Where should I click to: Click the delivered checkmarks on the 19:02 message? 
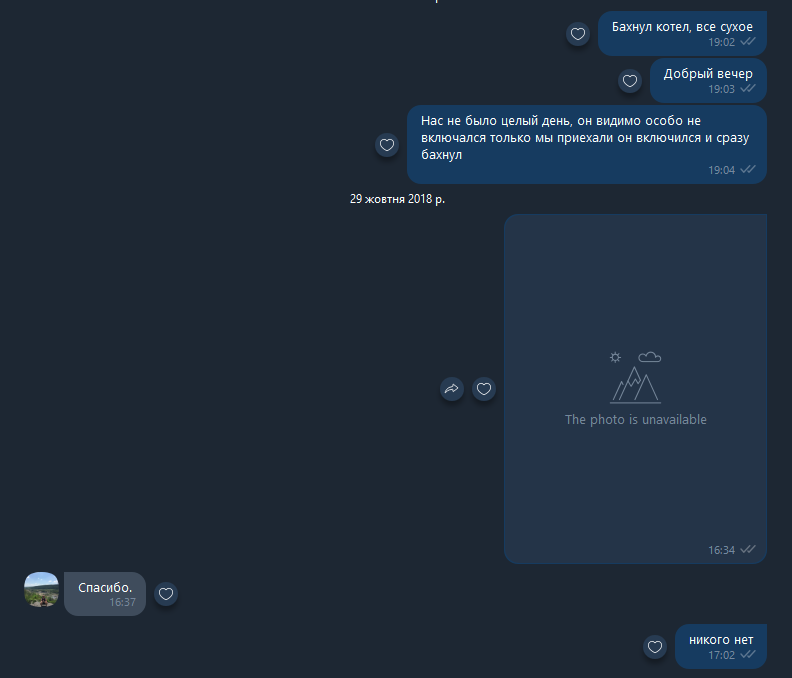coord(748,41)
